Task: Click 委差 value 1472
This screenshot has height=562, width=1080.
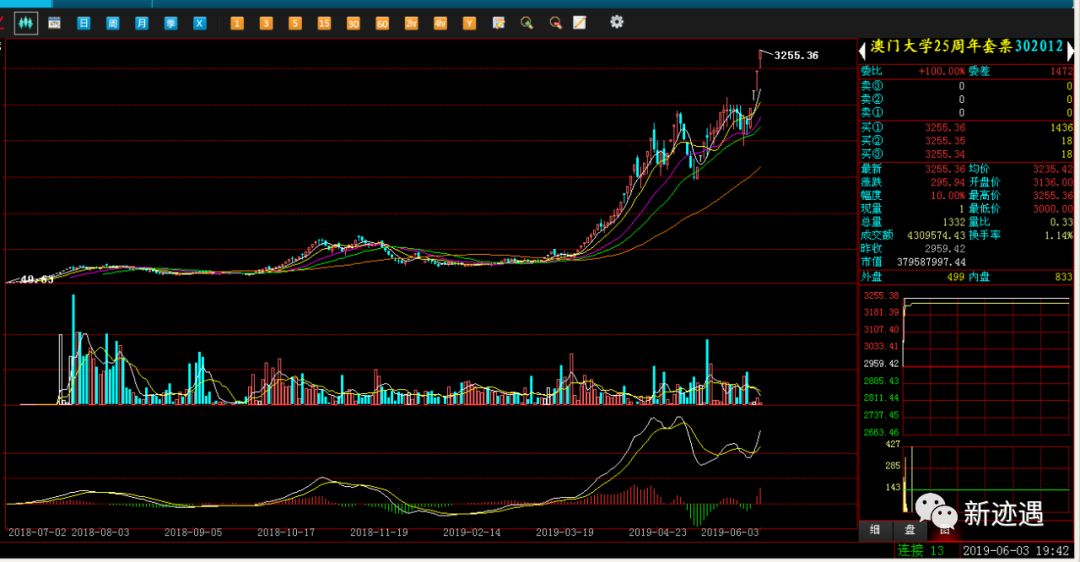Action: (x=1061, y=71)
